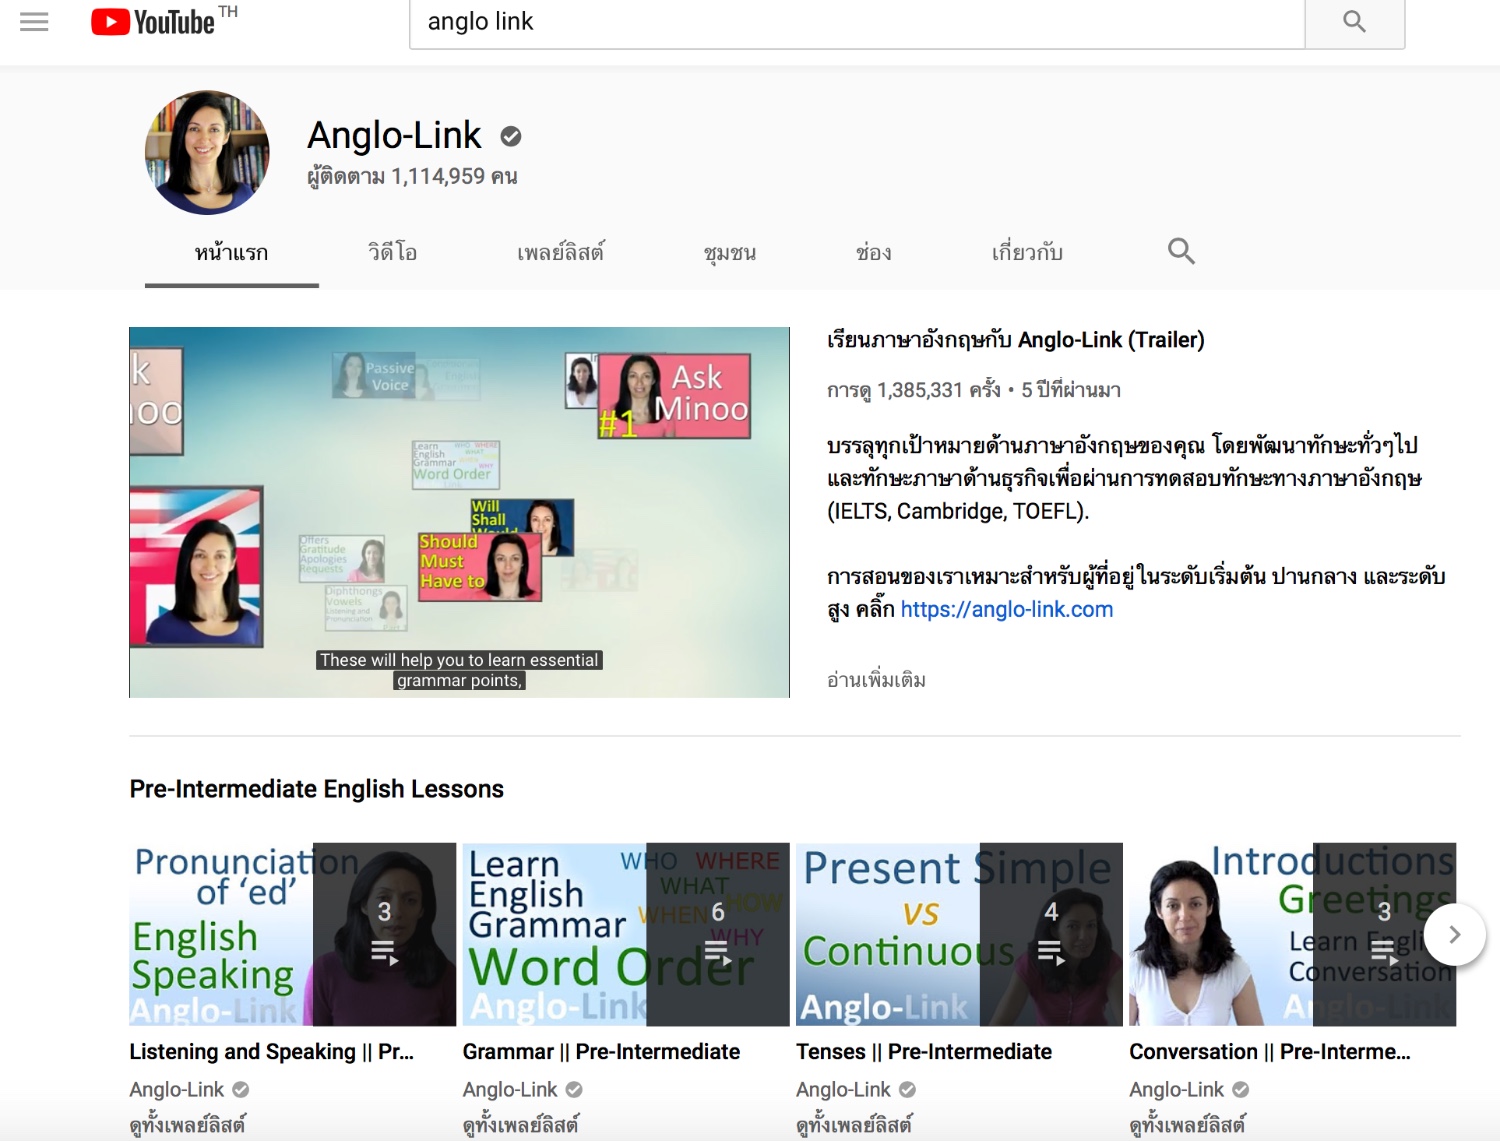The width and height of the screenshot is (1500, 1141).
Task: Click Anglo-Link channel name under Listening and Speaking
Action: coord(177,1089)
